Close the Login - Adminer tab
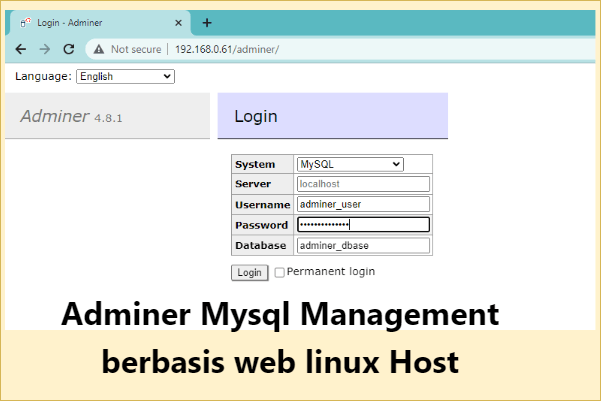The image size is (601, 401). 178,23
